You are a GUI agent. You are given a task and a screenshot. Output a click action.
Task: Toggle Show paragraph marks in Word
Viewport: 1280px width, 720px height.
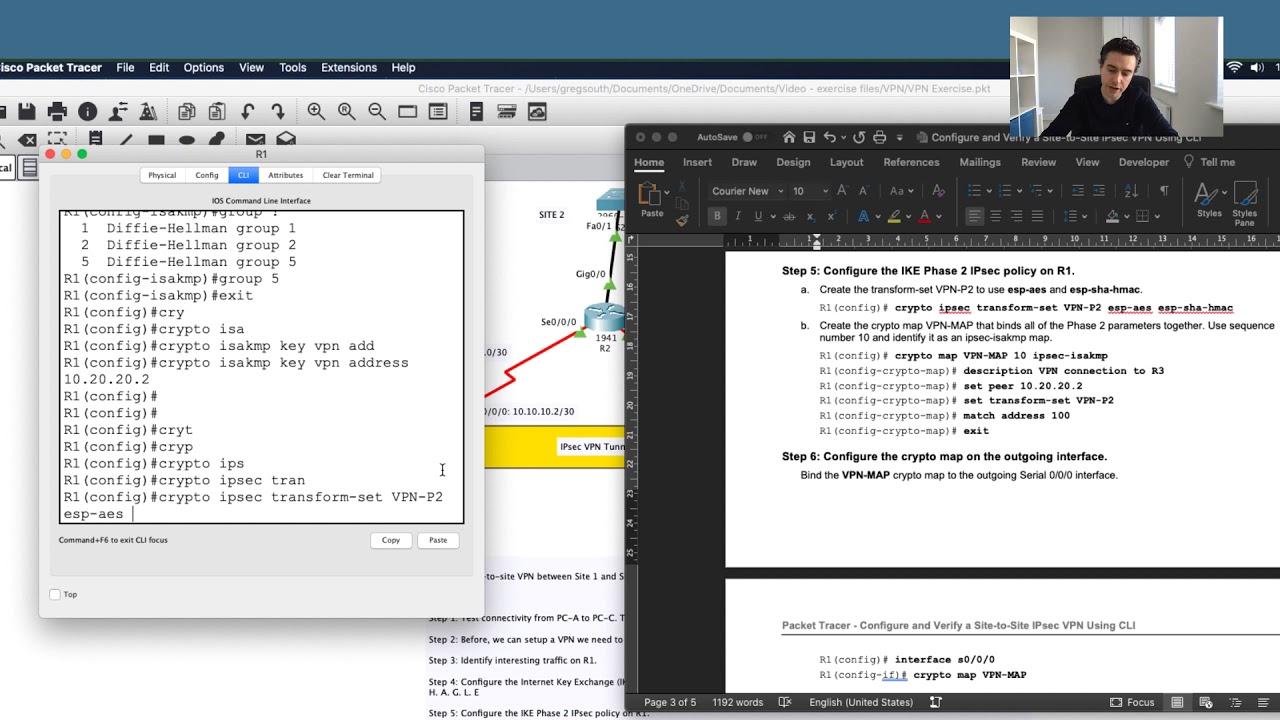[1163, 191]
